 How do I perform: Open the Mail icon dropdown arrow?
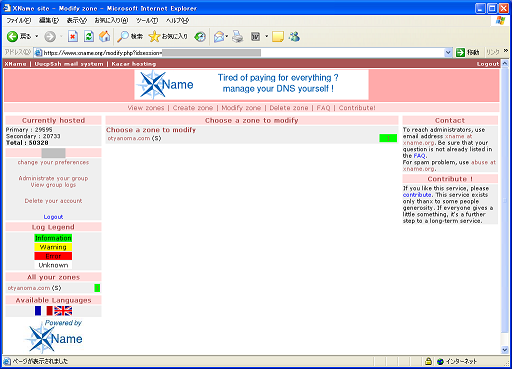227,36
